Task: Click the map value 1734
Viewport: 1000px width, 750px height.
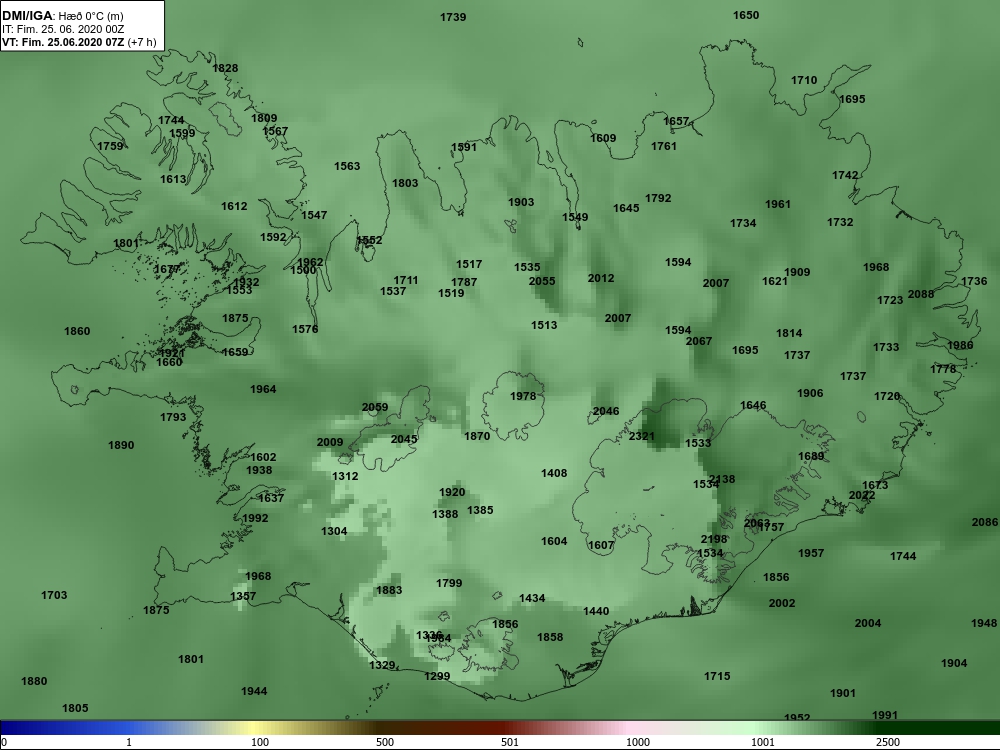Action: [743, 223]
